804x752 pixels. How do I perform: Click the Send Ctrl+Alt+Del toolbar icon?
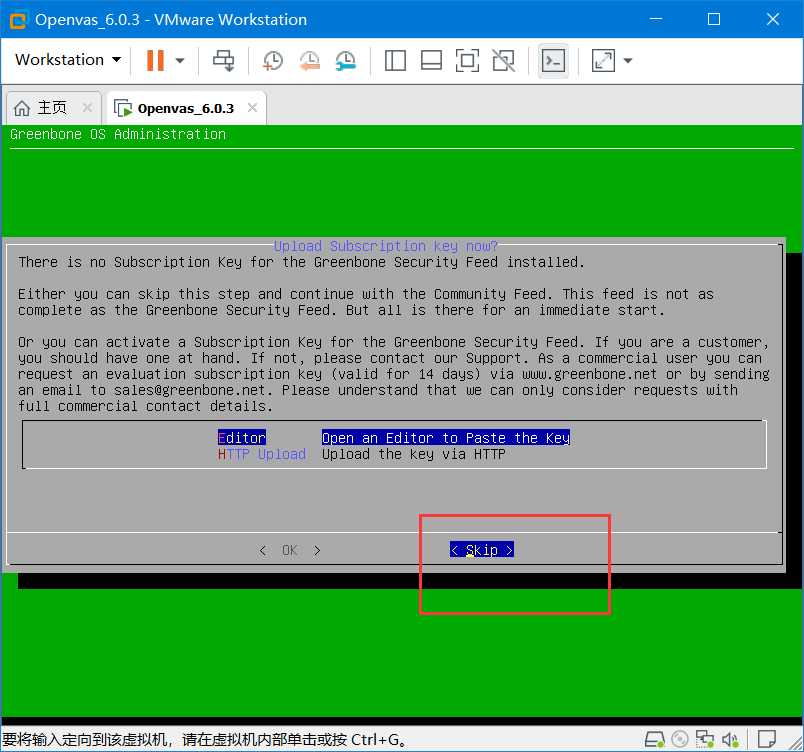coord(224,60)
